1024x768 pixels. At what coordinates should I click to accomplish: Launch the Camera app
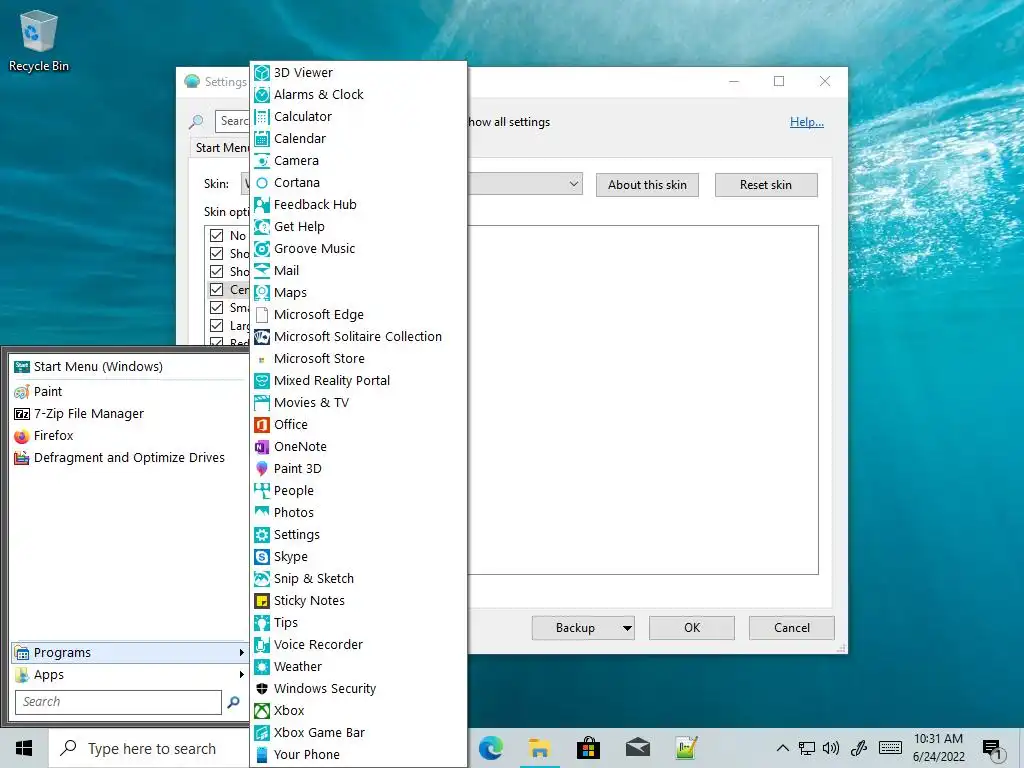pyautogui.click(x=359, y=161)
